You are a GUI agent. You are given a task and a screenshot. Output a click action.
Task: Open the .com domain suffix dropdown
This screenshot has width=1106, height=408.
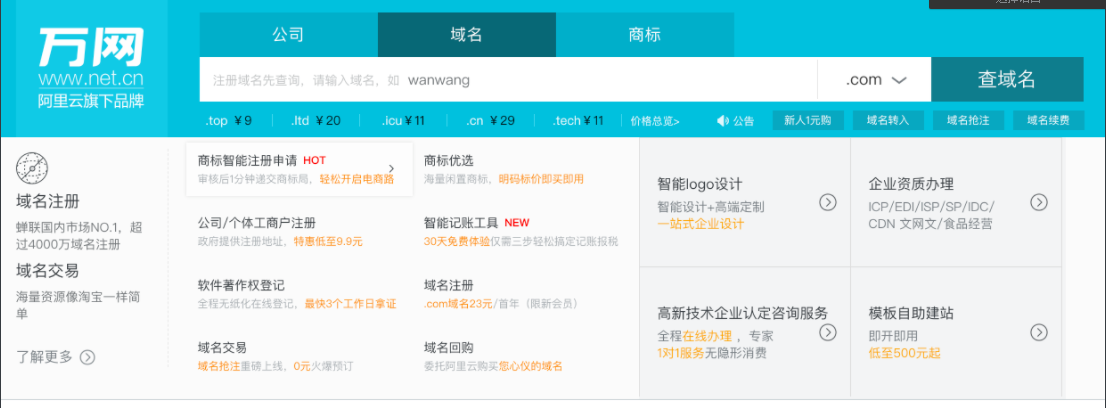(x=875, y=80)
